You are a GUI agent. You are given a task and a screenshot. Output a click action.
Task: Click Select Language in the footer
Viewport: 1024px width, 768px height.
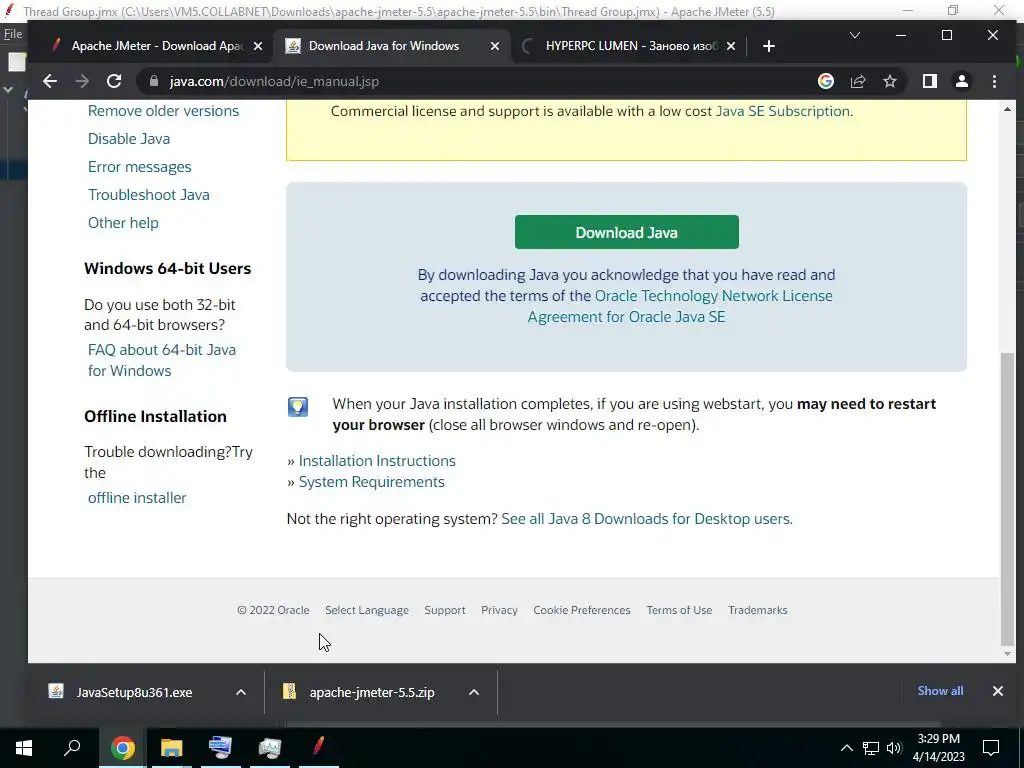point(367,610)
